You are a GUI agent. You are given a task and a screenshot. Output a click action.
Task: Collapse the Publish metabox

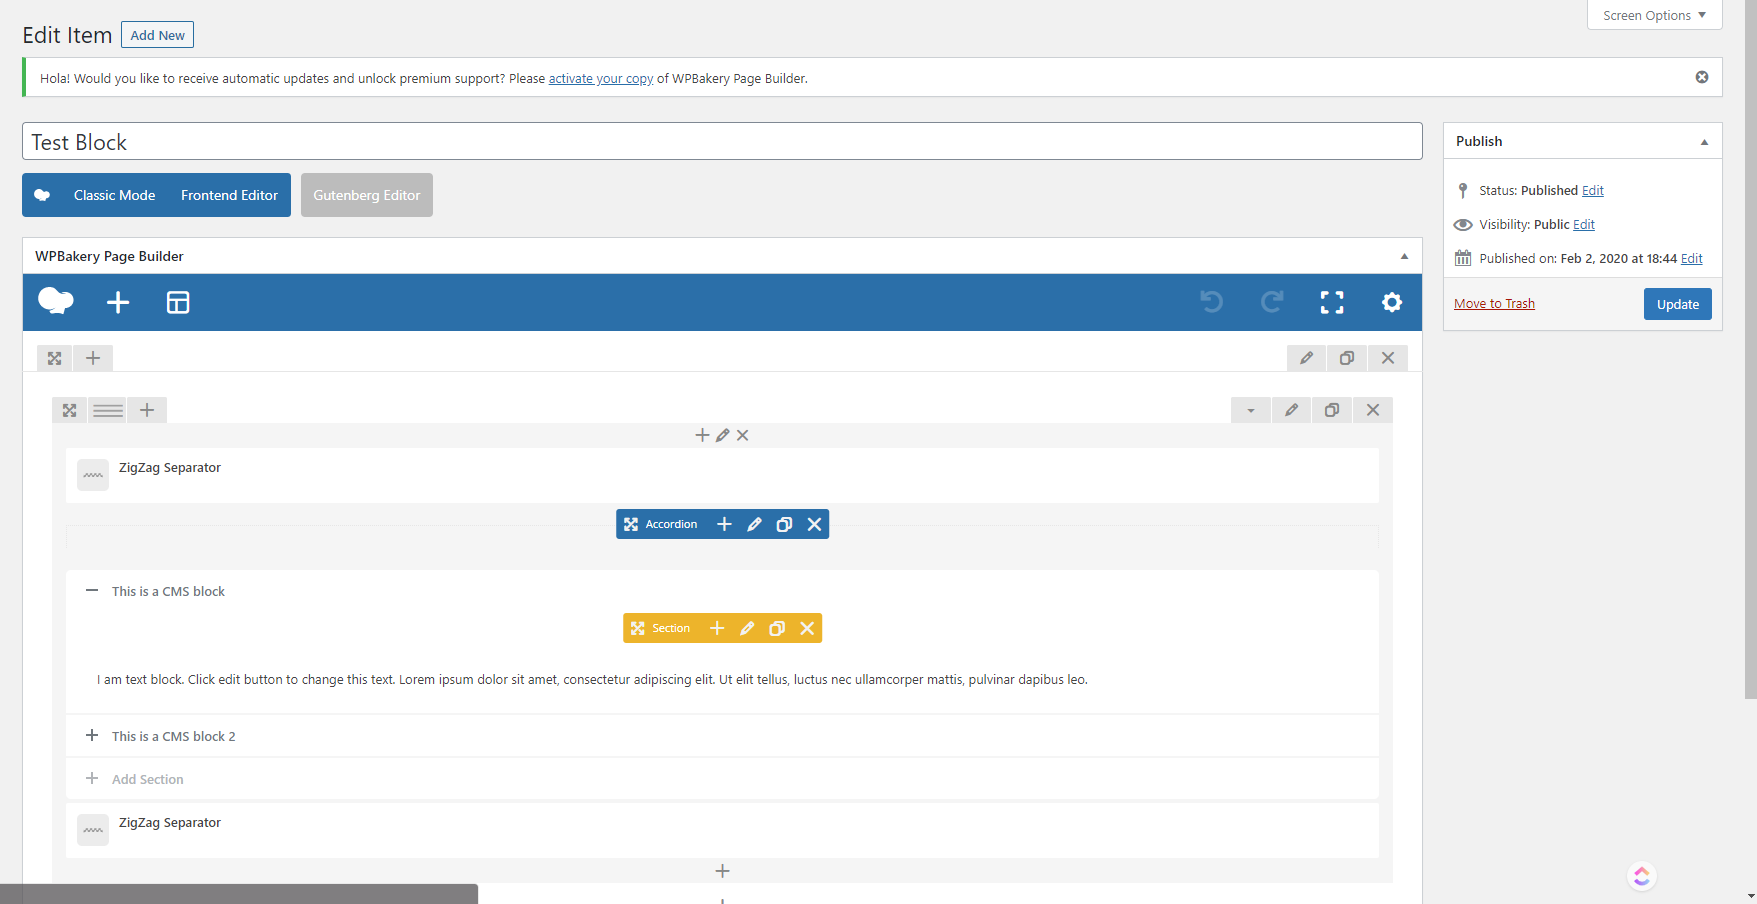1704,141
